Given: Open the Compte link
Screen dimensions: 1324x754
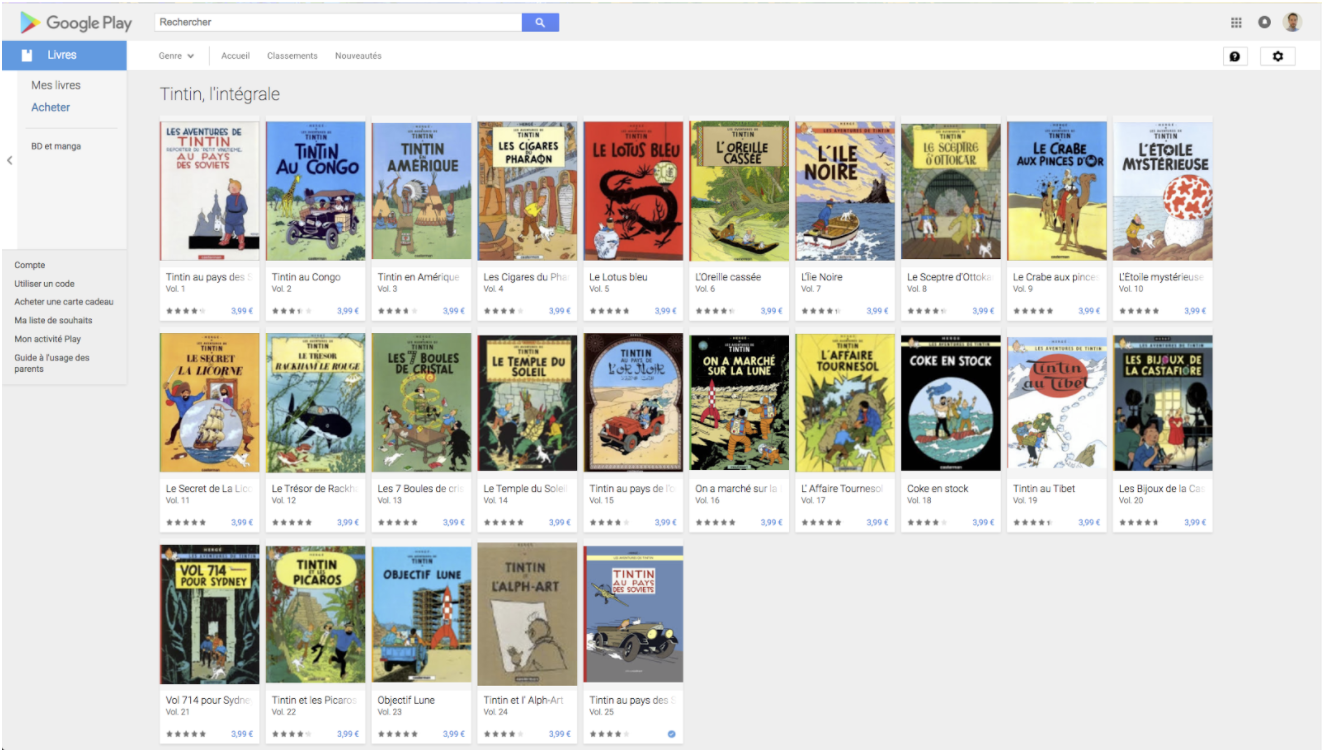Looking at the screenshot, I should 30,265.
